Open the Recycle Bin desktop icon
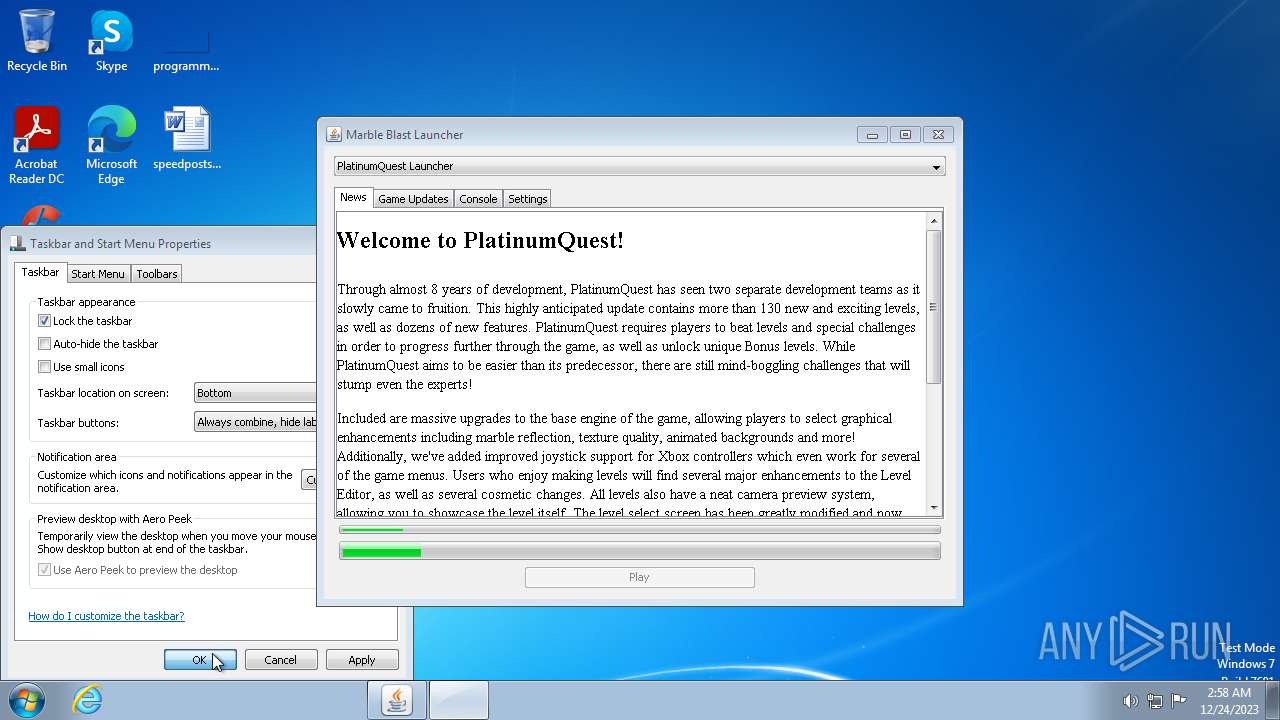The height and width of the screenshot is (720, 1280). 37,41
